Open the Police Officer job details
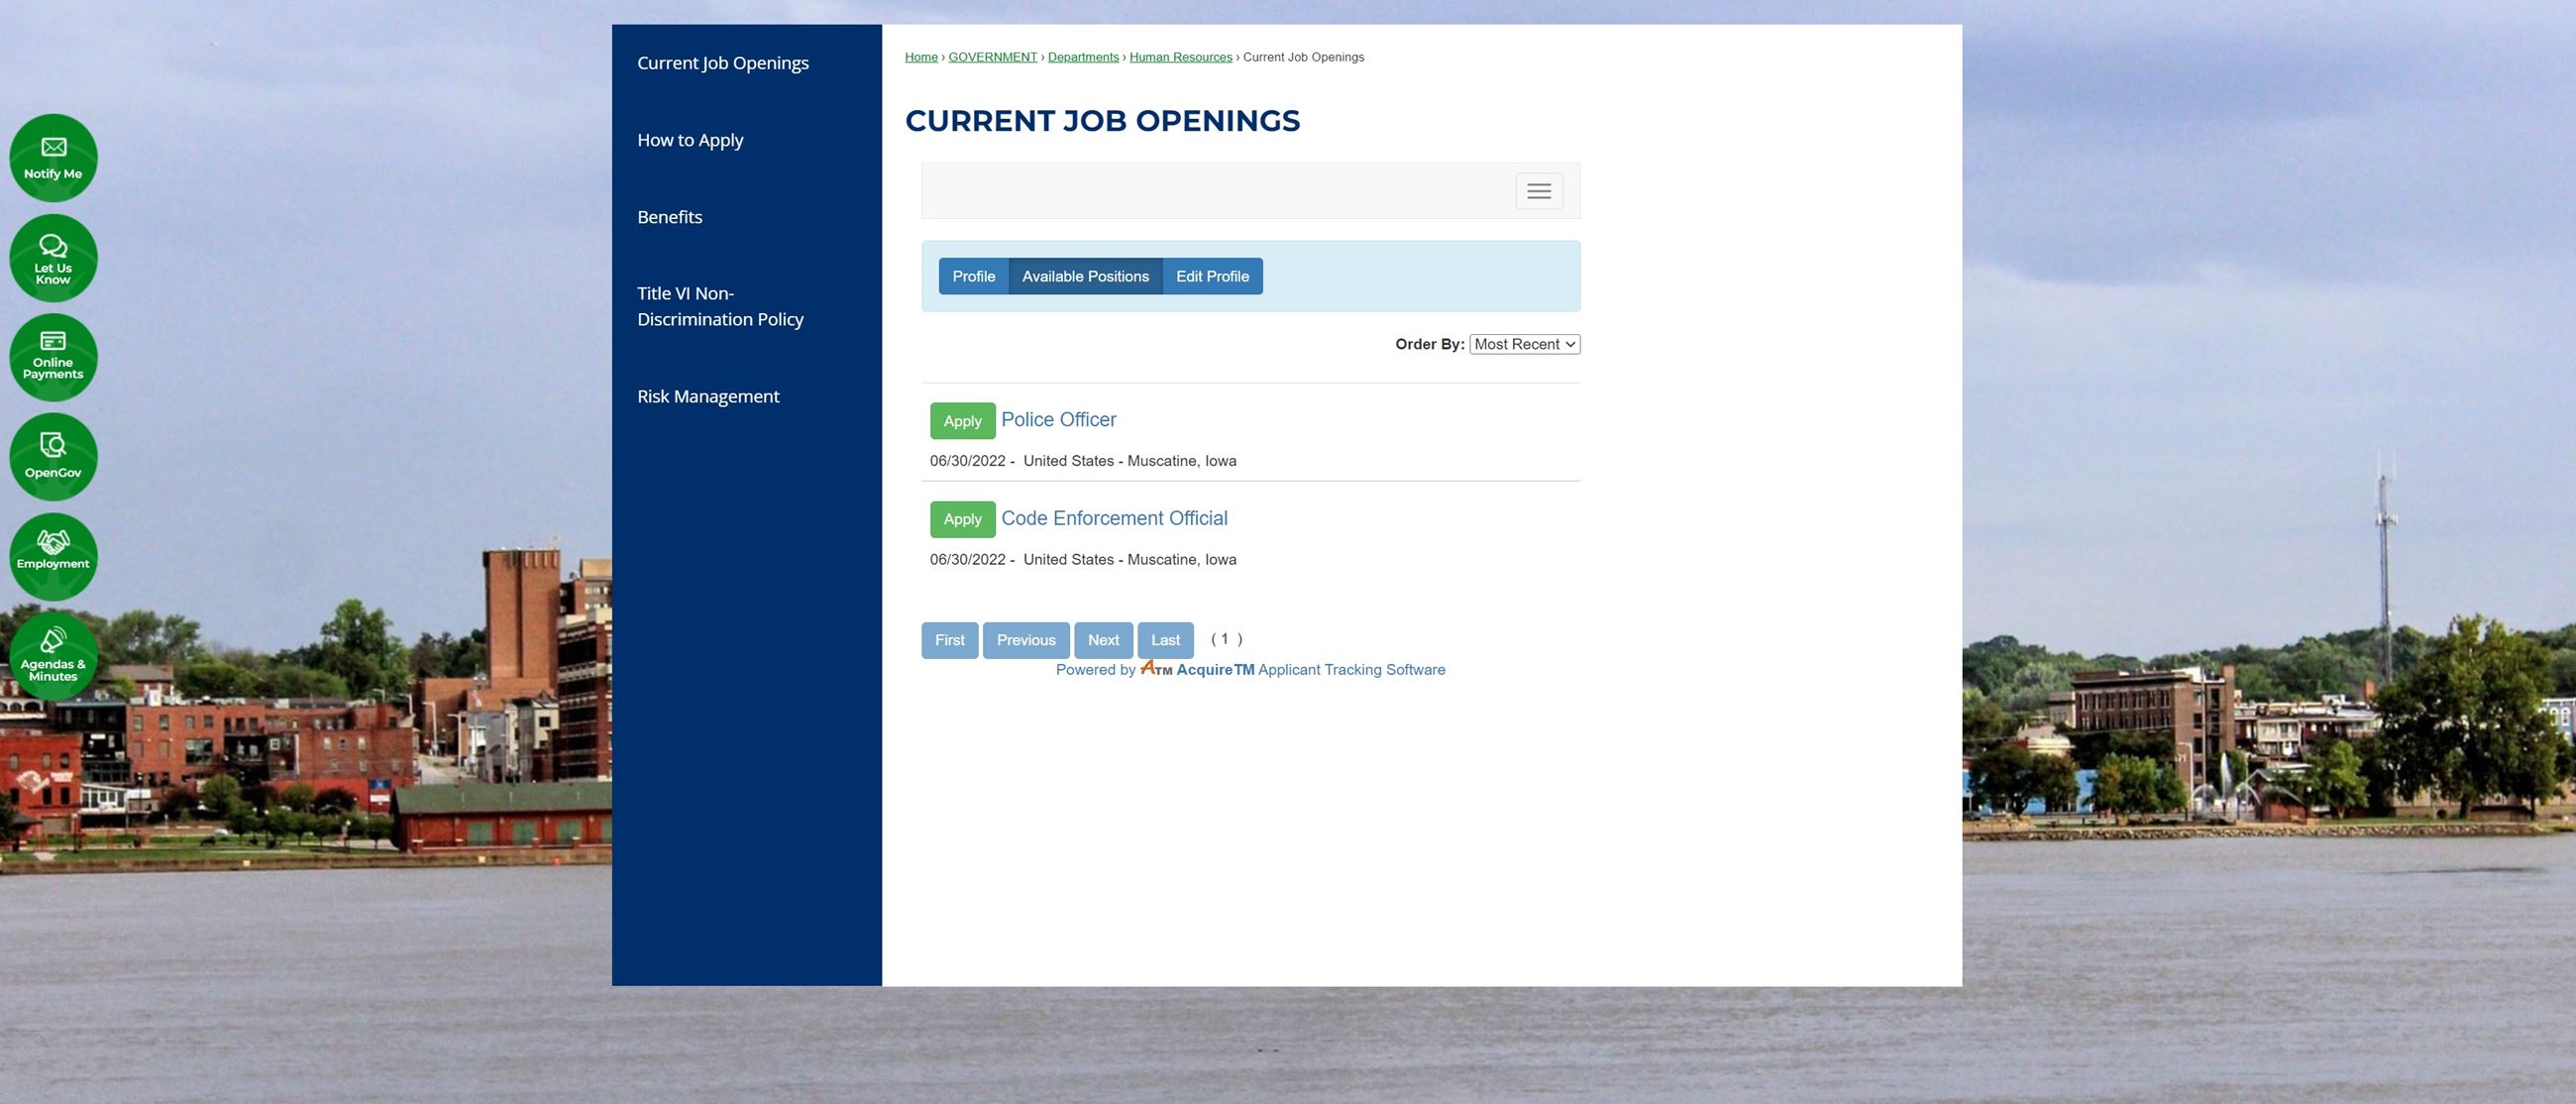Viewport: 2576px width, 1104px height. pyautogui.click(x=1057, y=419)
